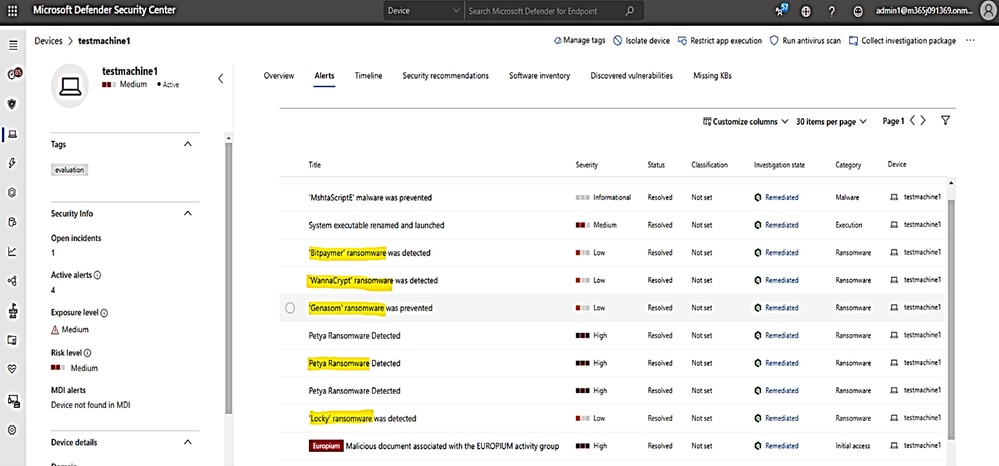Click the evaluation tag chip
The width and height of the screenshot is (999, 466).
pyautogui.click(x=69, y=170)
